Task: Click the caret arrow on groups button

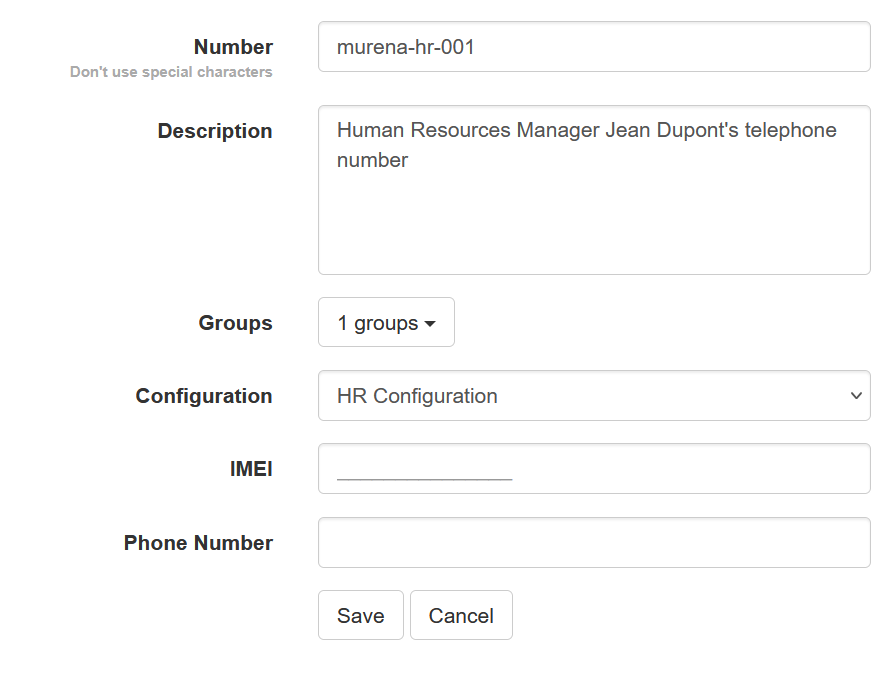Action: 430,324
